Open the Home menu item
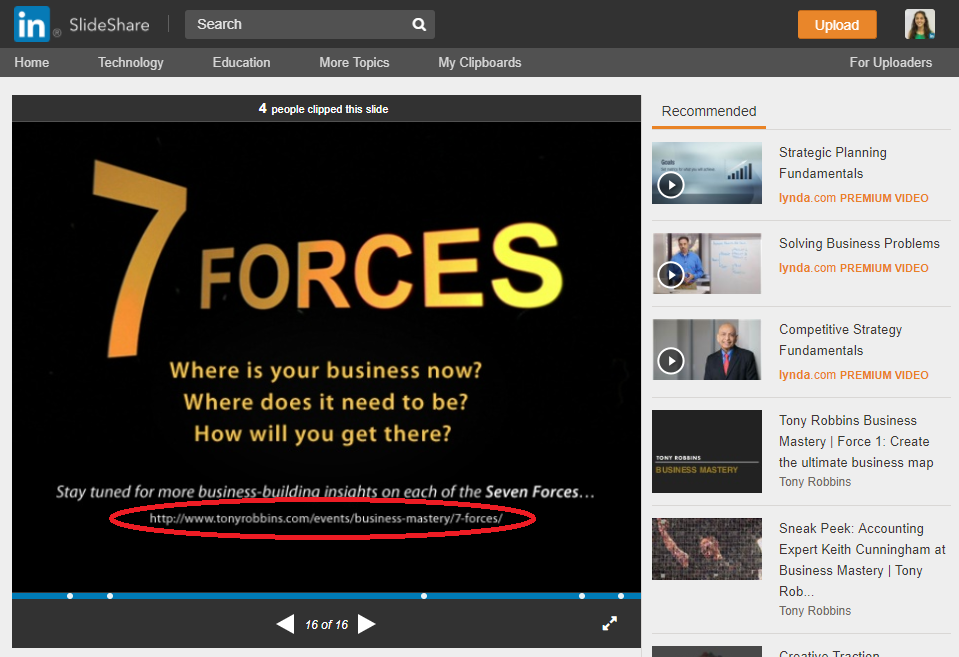Image resolution: width=959 pixels, height=657 pixels. 32,62
